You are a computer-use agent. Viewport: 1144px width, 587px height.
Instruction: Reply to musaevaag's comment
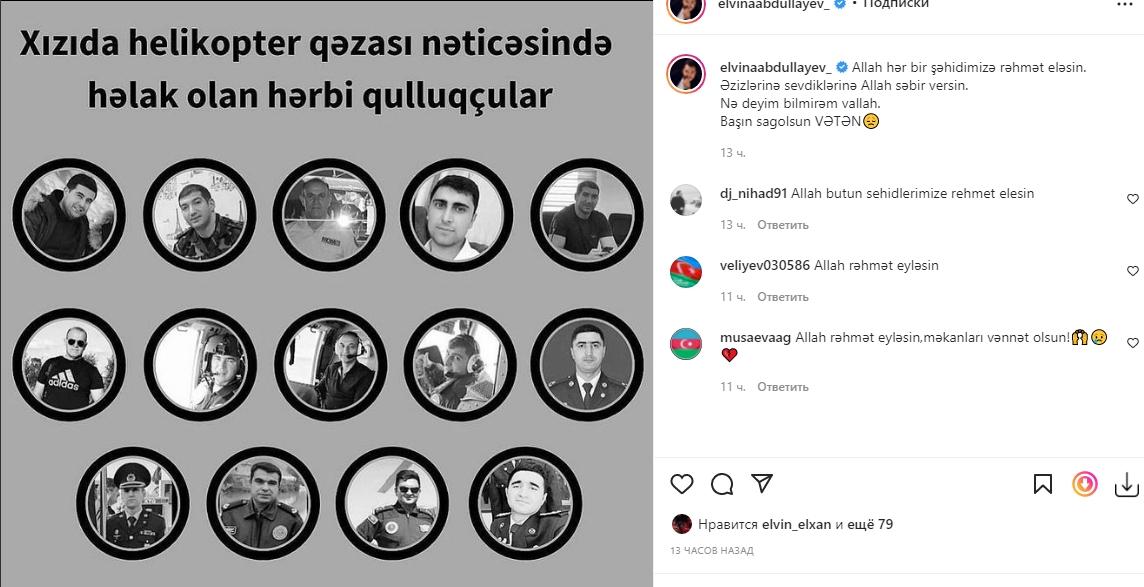pyautogui.click(x=783, y=387)
